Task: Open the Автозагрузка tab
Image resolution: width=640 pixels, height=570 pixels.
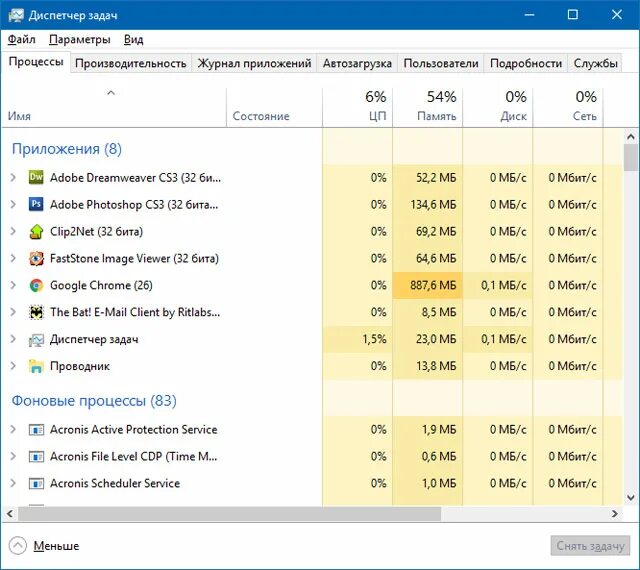Action: (x=357, y=63)
